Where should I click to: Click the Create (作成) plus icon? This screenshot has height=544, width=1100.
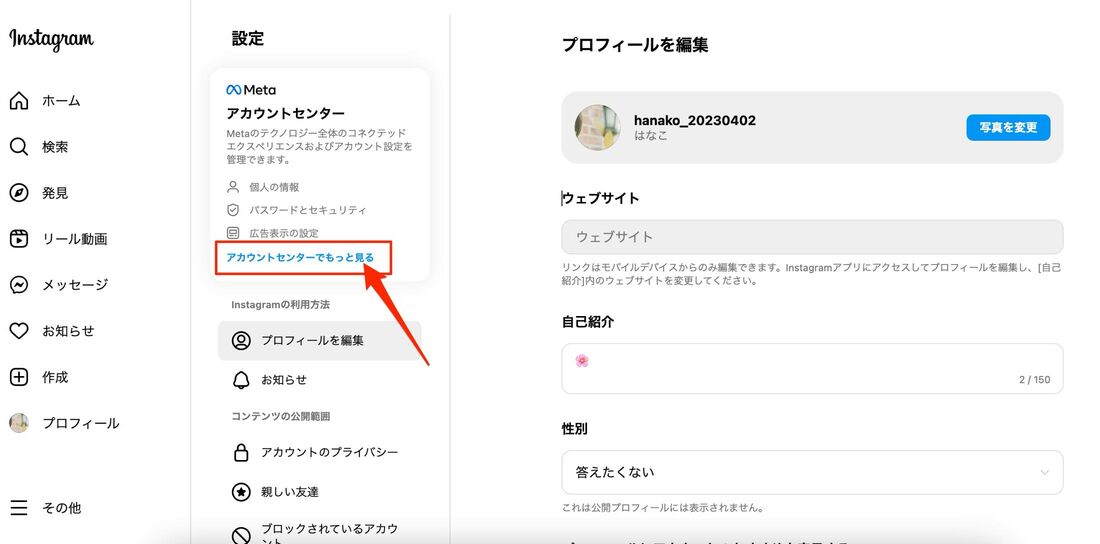click(19, 377)
